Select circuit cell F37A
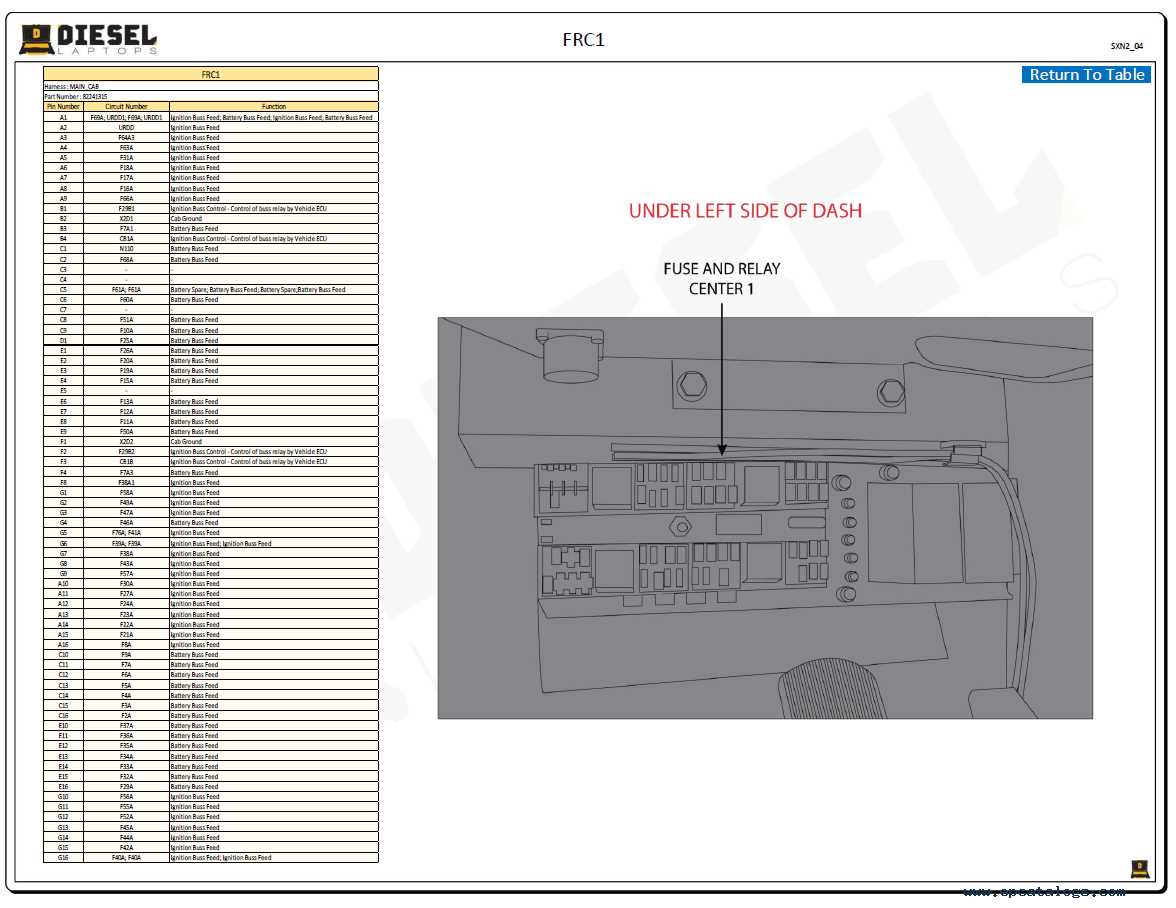 click(126, 726)
